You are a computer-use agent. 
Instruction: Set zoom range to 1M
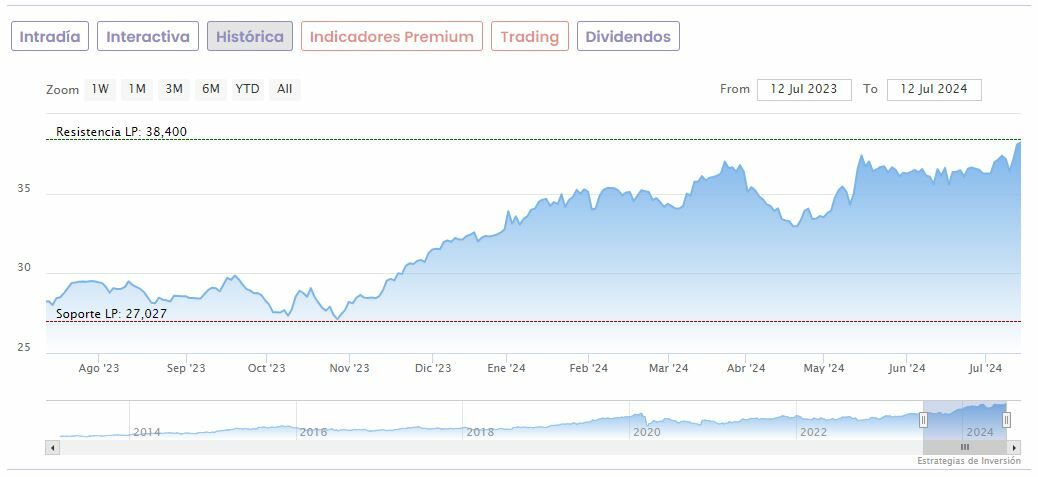[x=137, y=89]
